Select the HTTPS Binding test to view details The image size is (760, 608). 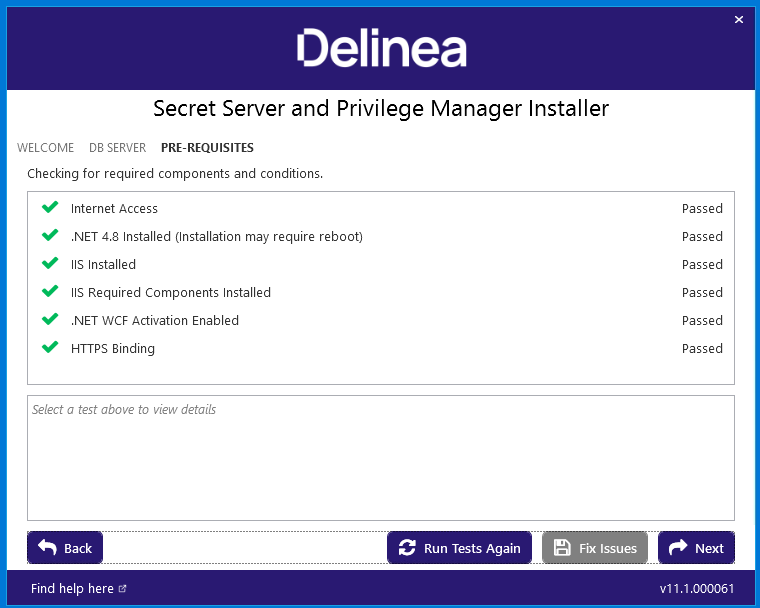381,348
